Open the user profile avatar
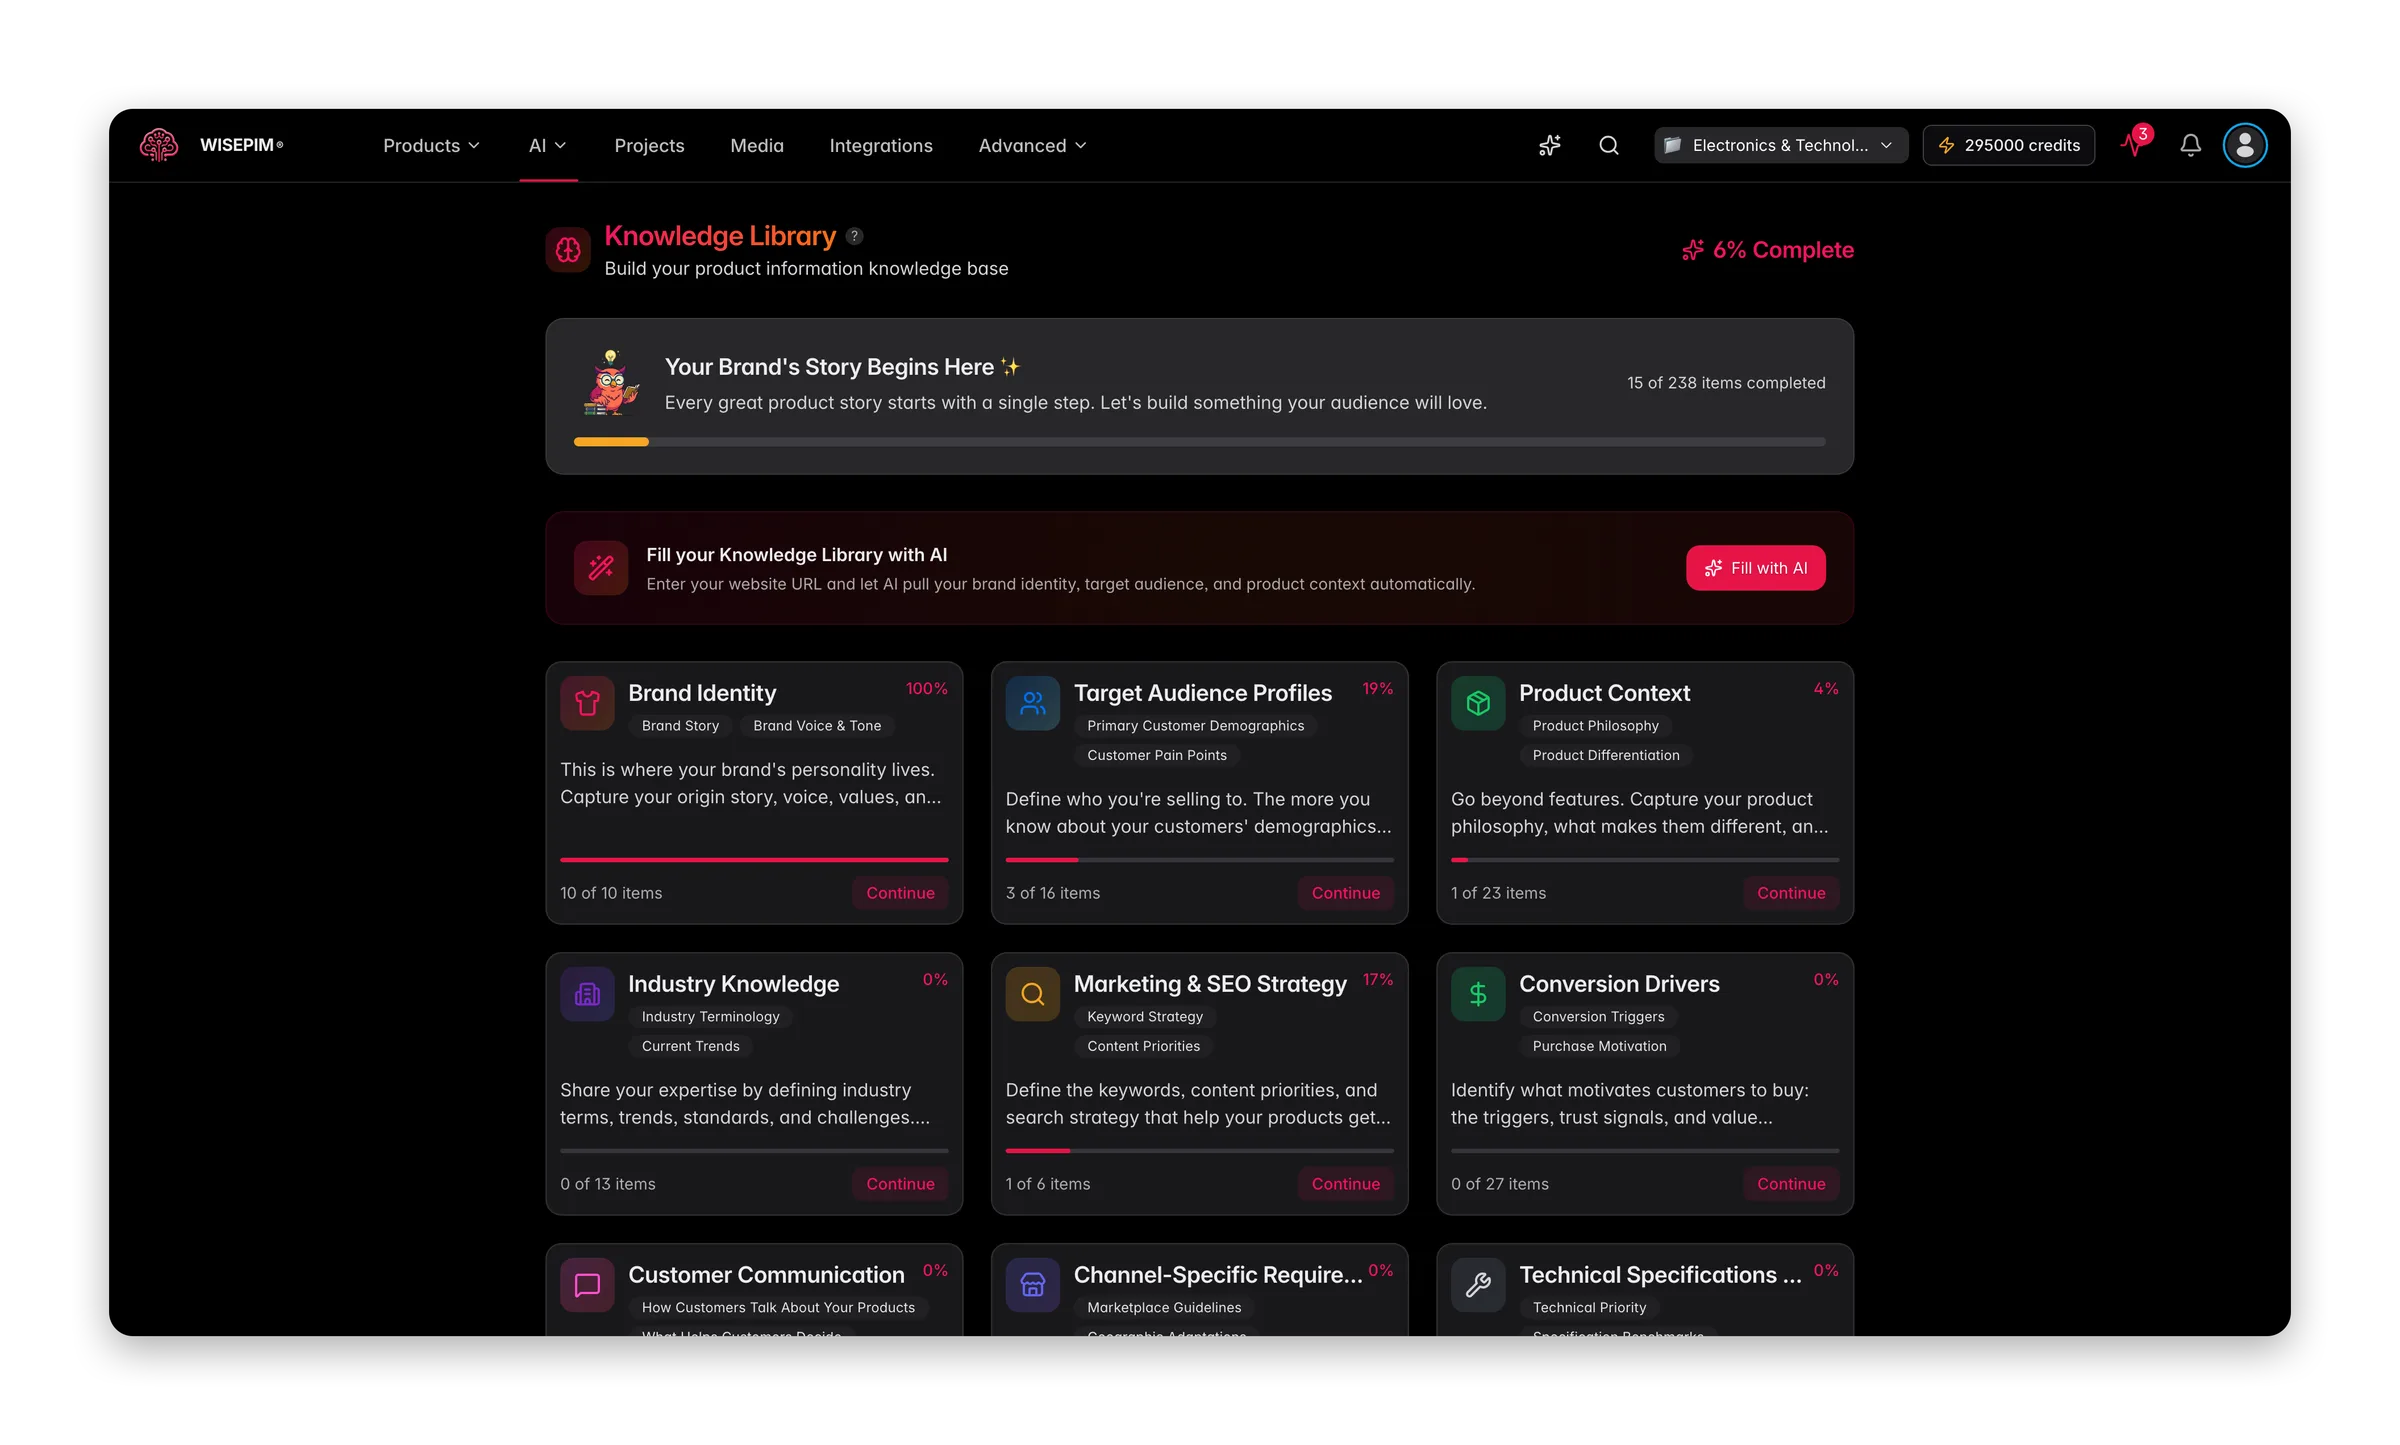 click(x=2245, y=146)
